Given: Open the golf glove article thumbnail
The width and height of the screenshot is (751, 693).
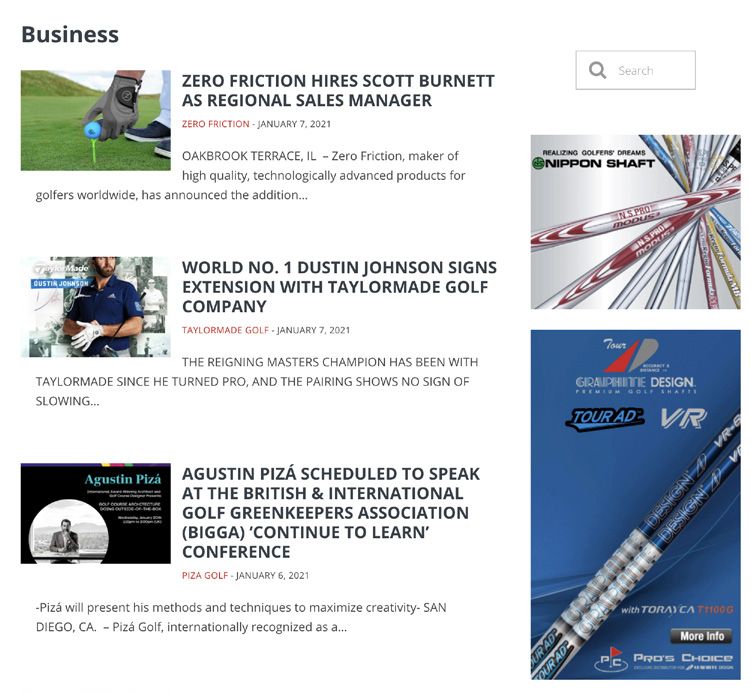Looking at the screenshot, I should [96, 121].
